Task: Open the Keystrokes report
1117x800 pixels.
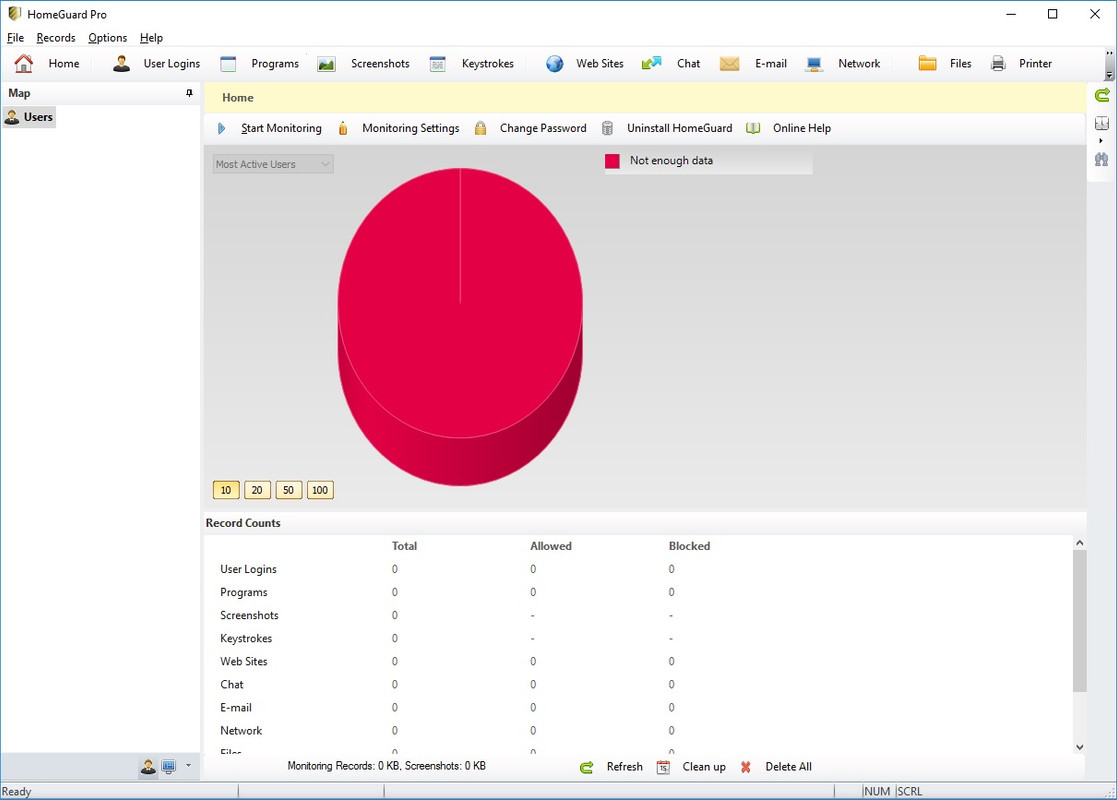Action: point(472,63)
